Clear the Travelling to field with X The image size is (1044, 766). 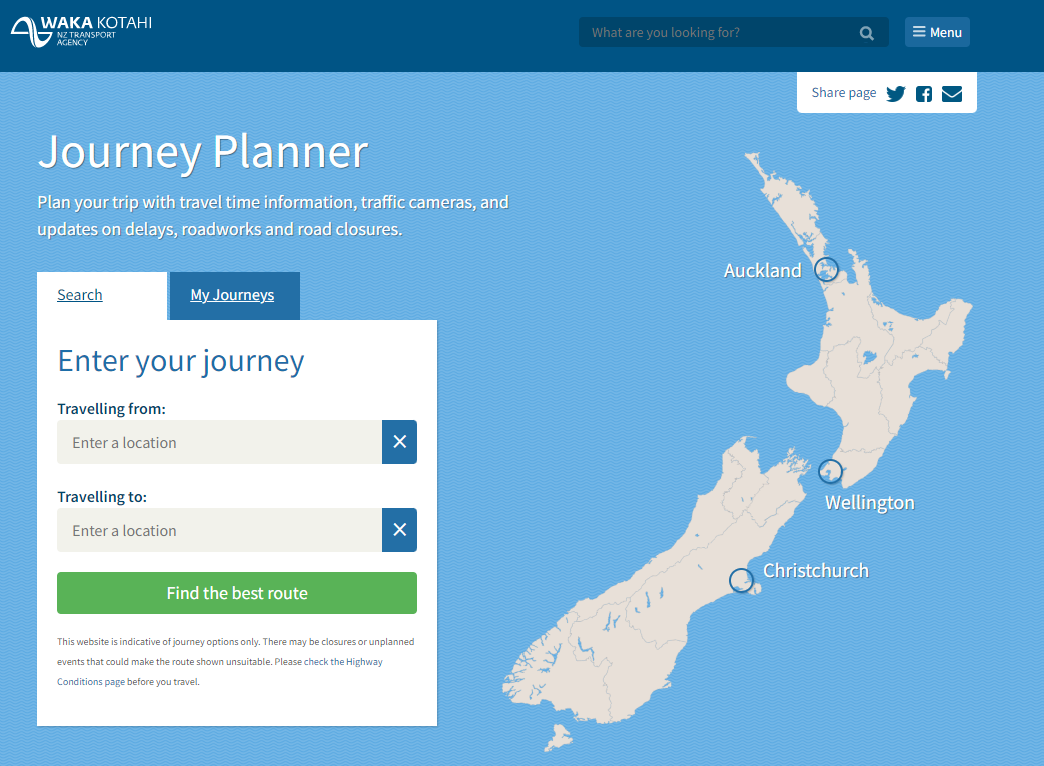coord(399,530)
